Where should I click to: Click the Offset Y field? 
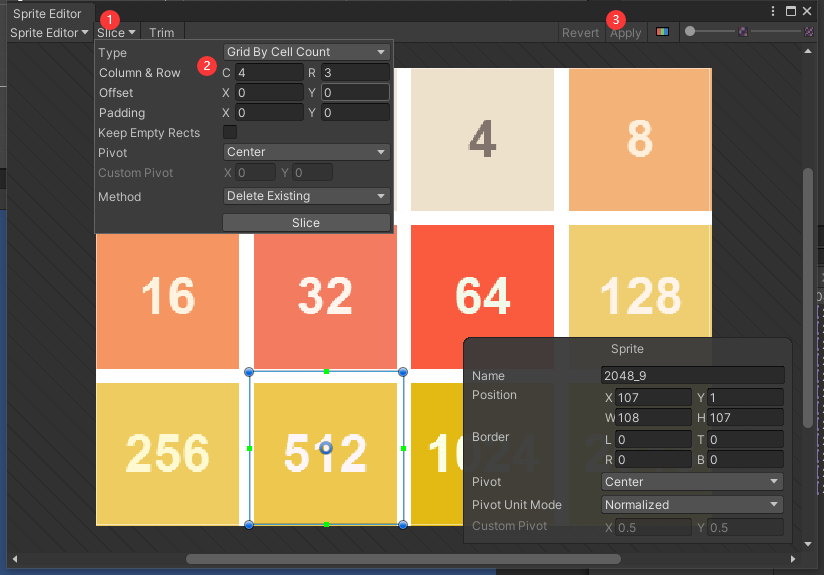pyautogui.click(x=355, y=93)
